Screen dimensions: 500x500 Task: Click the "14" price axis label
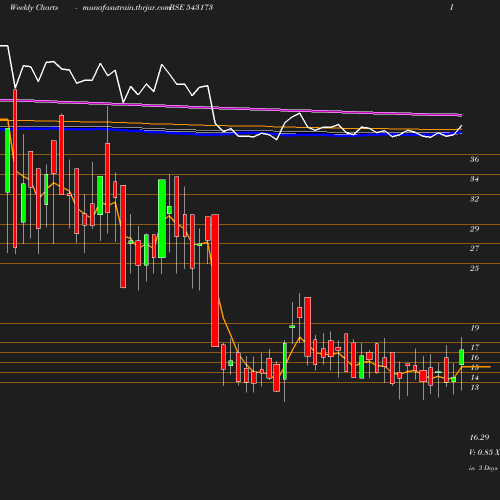pyautogui.click(x=475, y=377)
